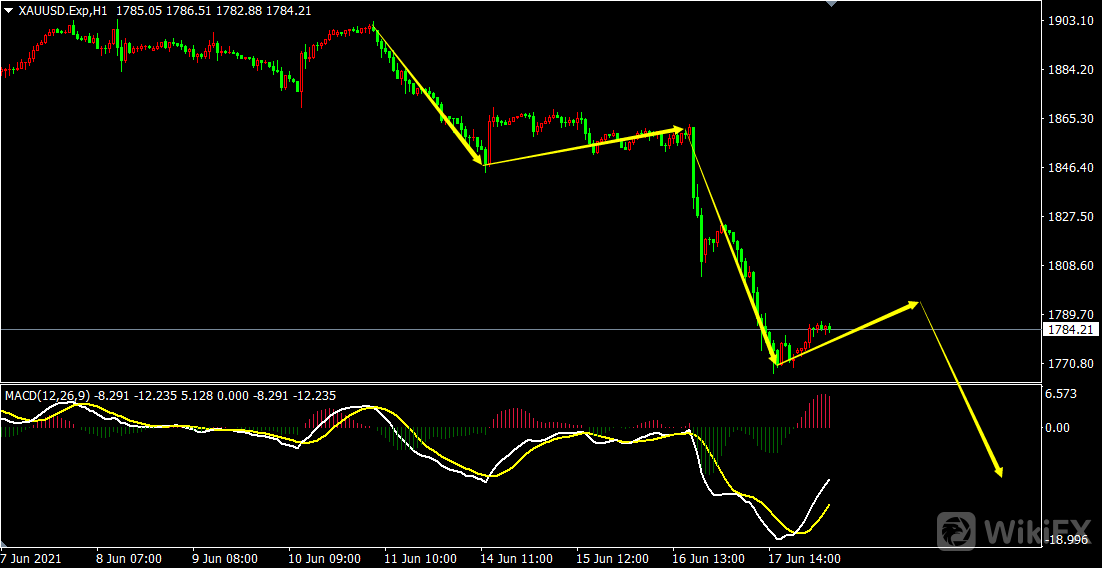1102x568 pixels.
Task: Click the 1770.80 price scale value
Action: (1070, 363)
